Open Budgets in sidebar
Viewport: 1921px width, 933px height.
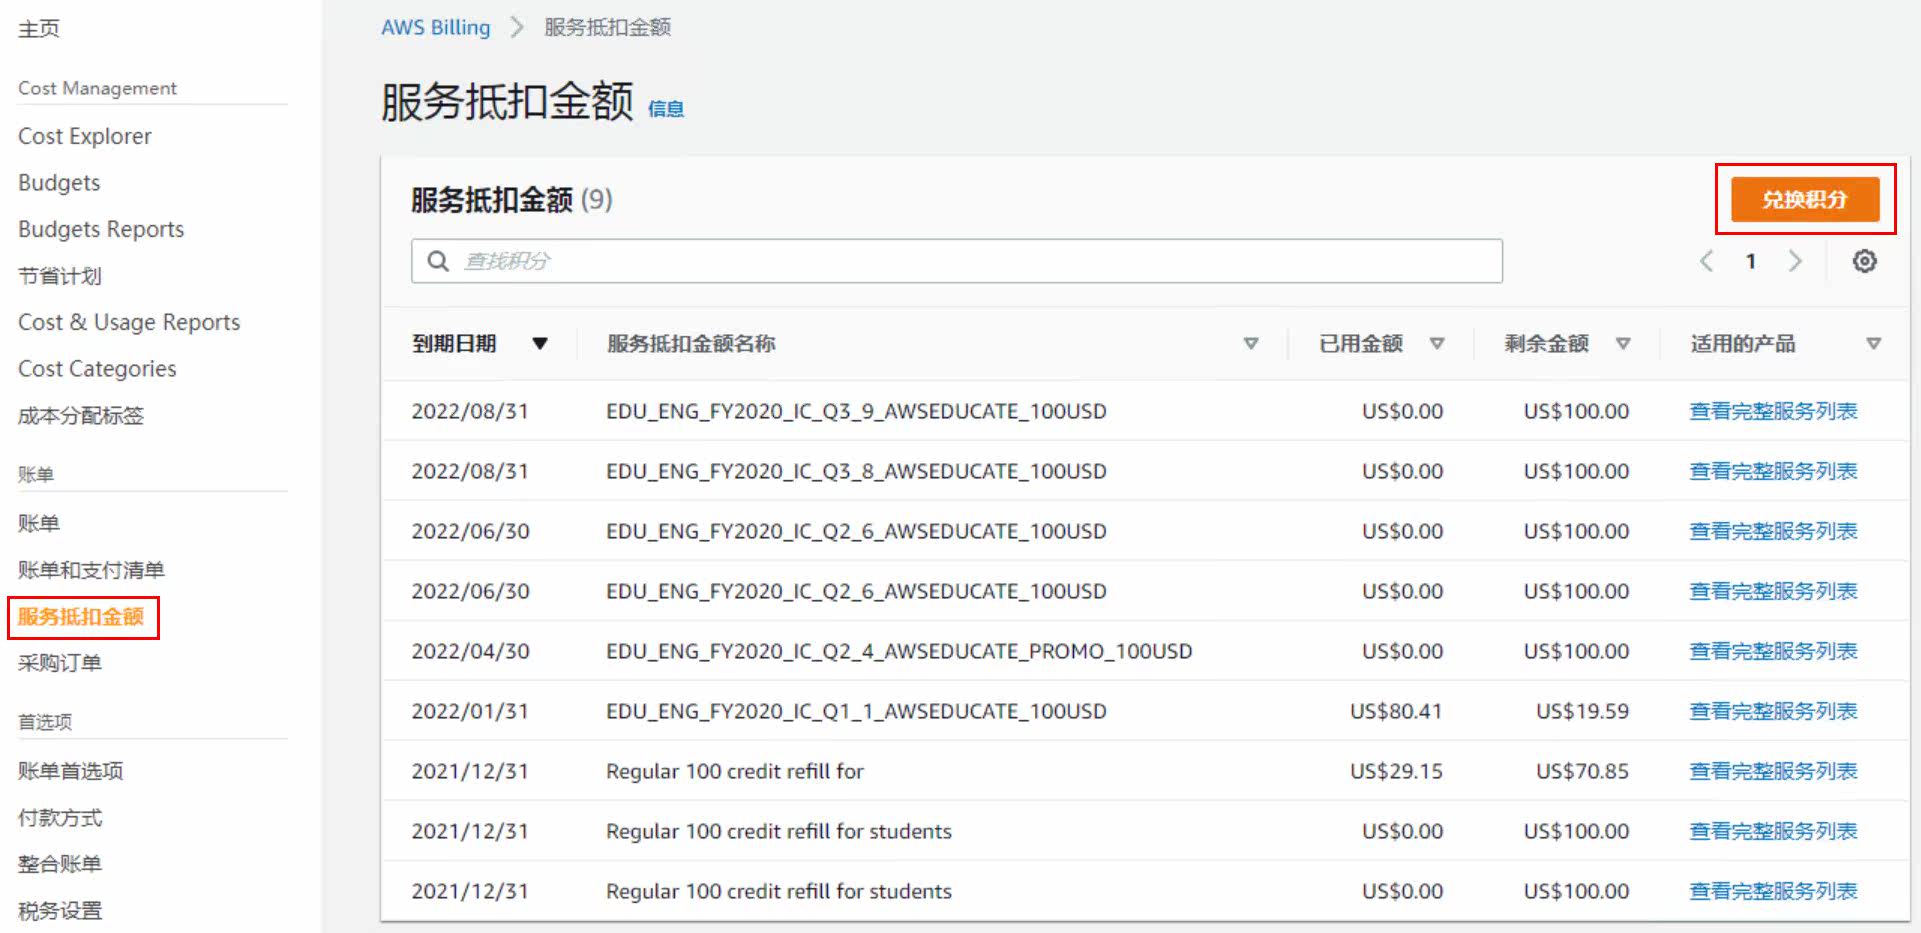point(59,183)
